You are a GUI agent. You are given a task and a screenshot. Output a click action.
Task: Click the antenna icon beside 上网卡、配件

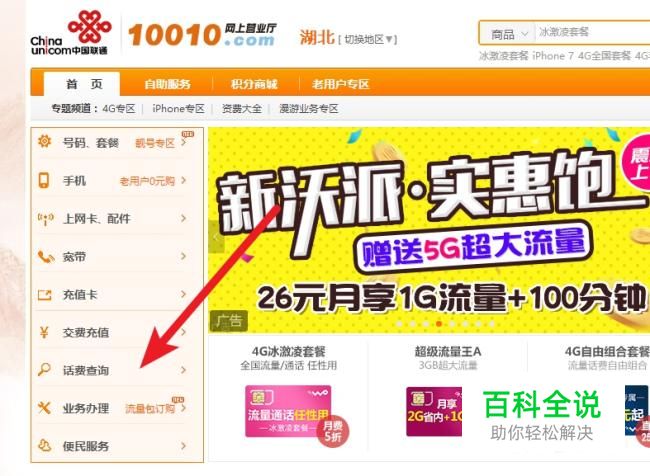(45, 219)
